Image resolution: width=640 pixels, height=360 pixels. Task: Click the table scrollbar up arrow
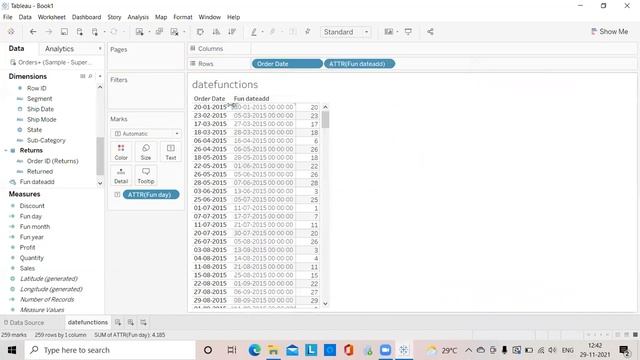point(325,107)
